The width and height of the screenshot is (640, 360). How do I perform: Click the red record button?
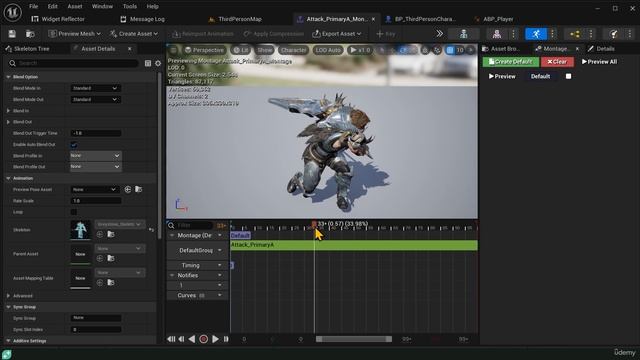[203, 339]
